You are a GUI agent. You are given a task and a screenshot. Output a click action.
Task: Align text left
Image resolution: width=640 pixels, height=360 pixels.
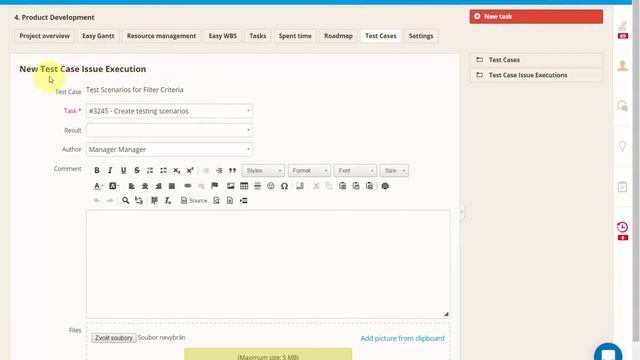tap(131, 186)
